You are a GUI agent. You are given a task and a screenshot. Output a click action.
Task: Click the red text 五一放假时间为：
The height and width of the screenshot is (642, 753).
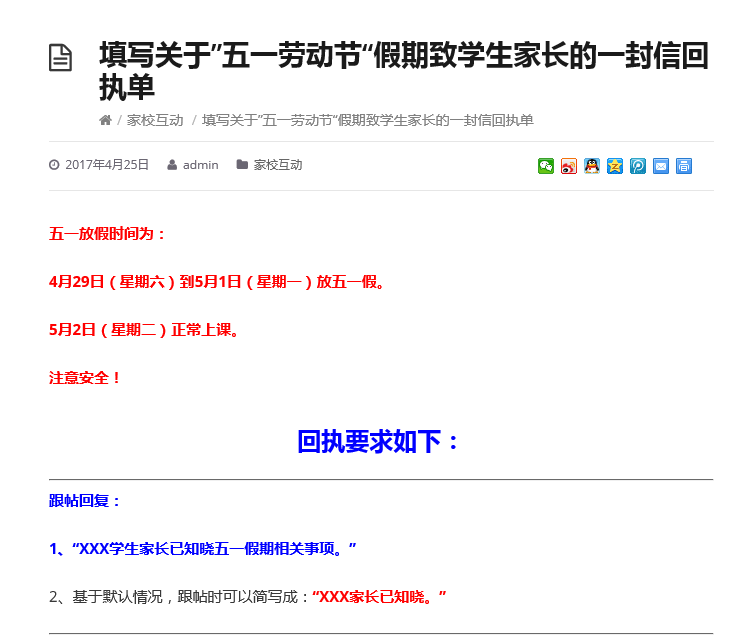[108, 234]
